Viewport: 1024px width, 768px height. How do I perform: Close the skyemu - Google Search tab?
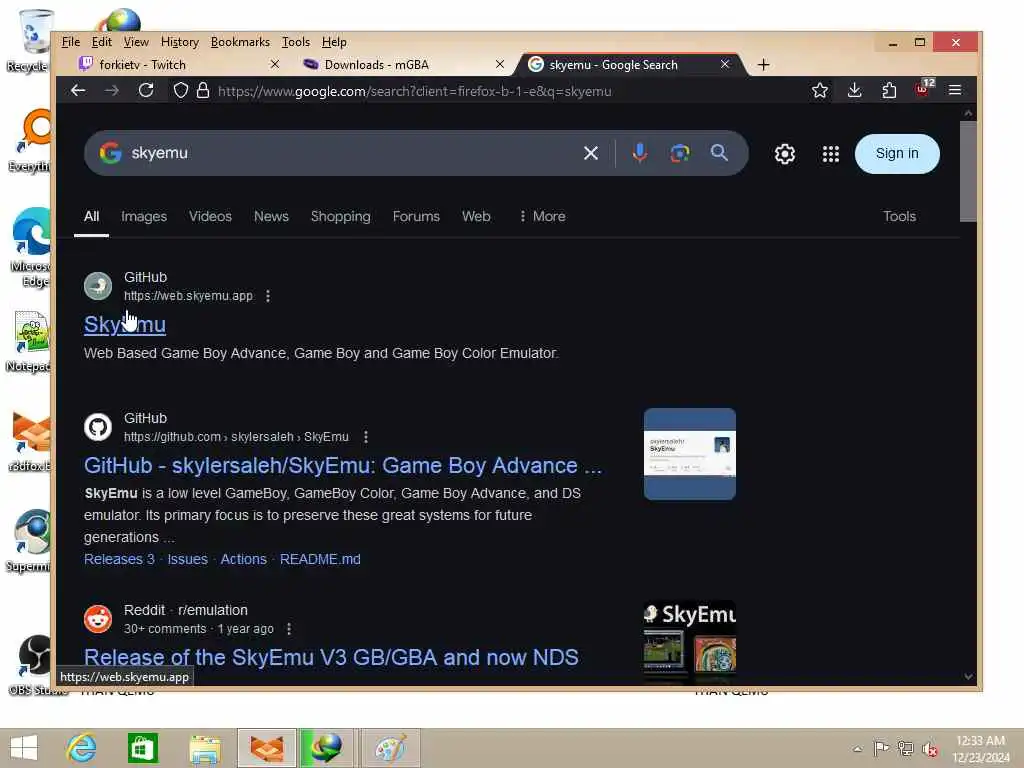click(x=725, y=64)
